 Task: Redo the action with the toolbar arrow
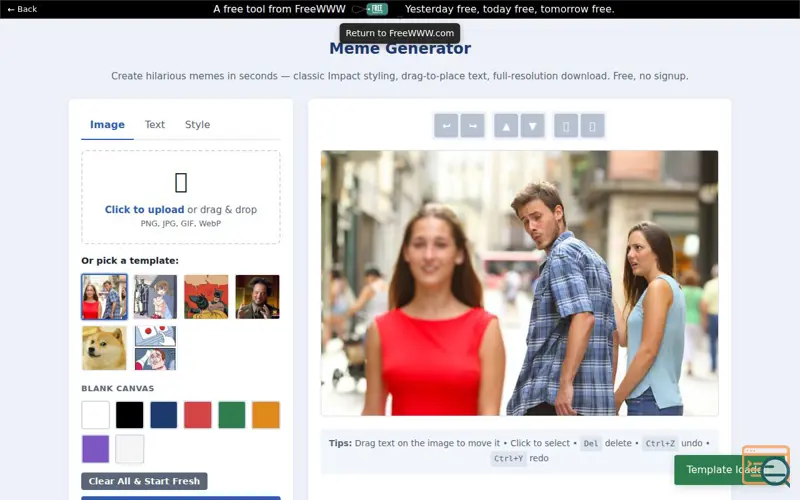pos(472,126)
